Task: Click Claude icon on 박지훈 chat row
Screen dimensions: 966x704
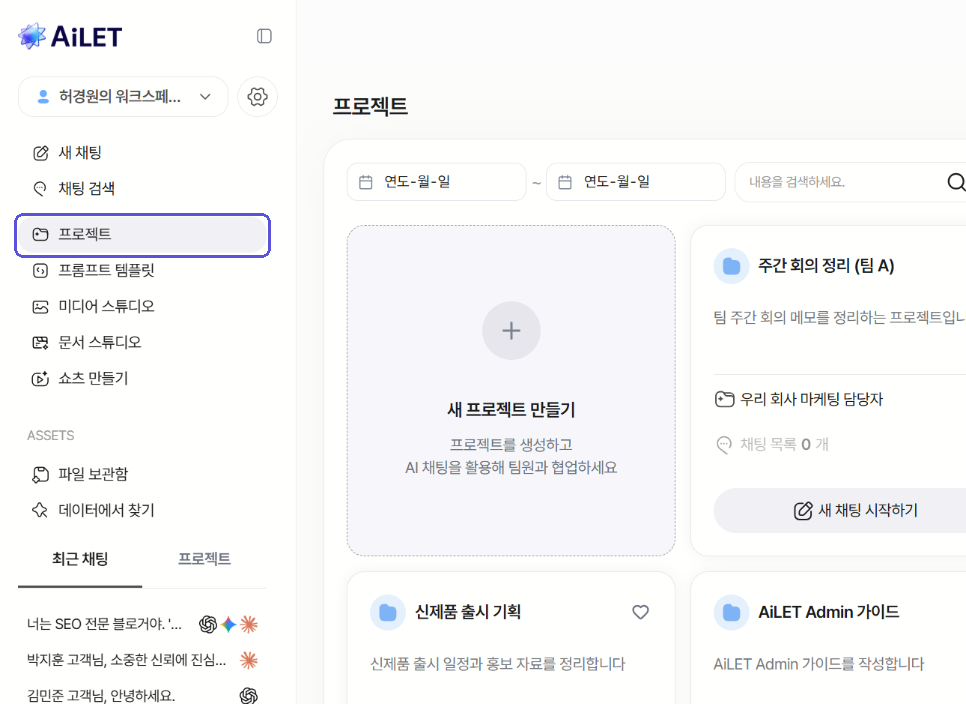Action: coord(249,660)
